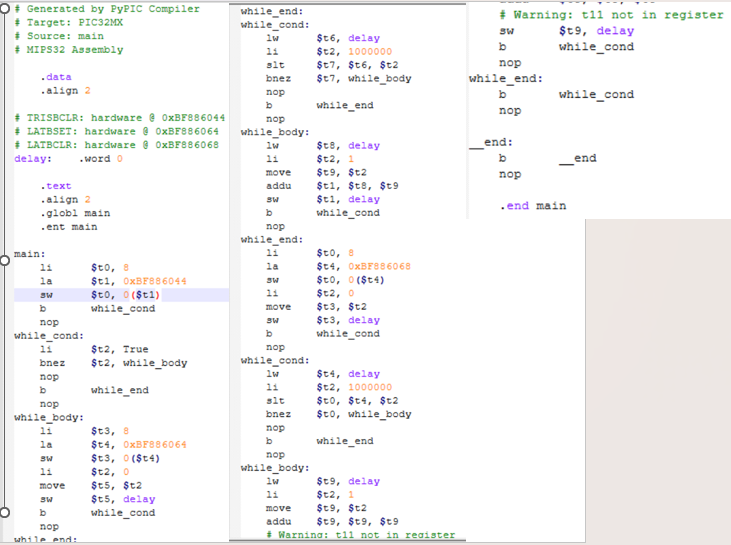Click the line 'slt $t7, $t6, $t2'

(x=332, y=65)
